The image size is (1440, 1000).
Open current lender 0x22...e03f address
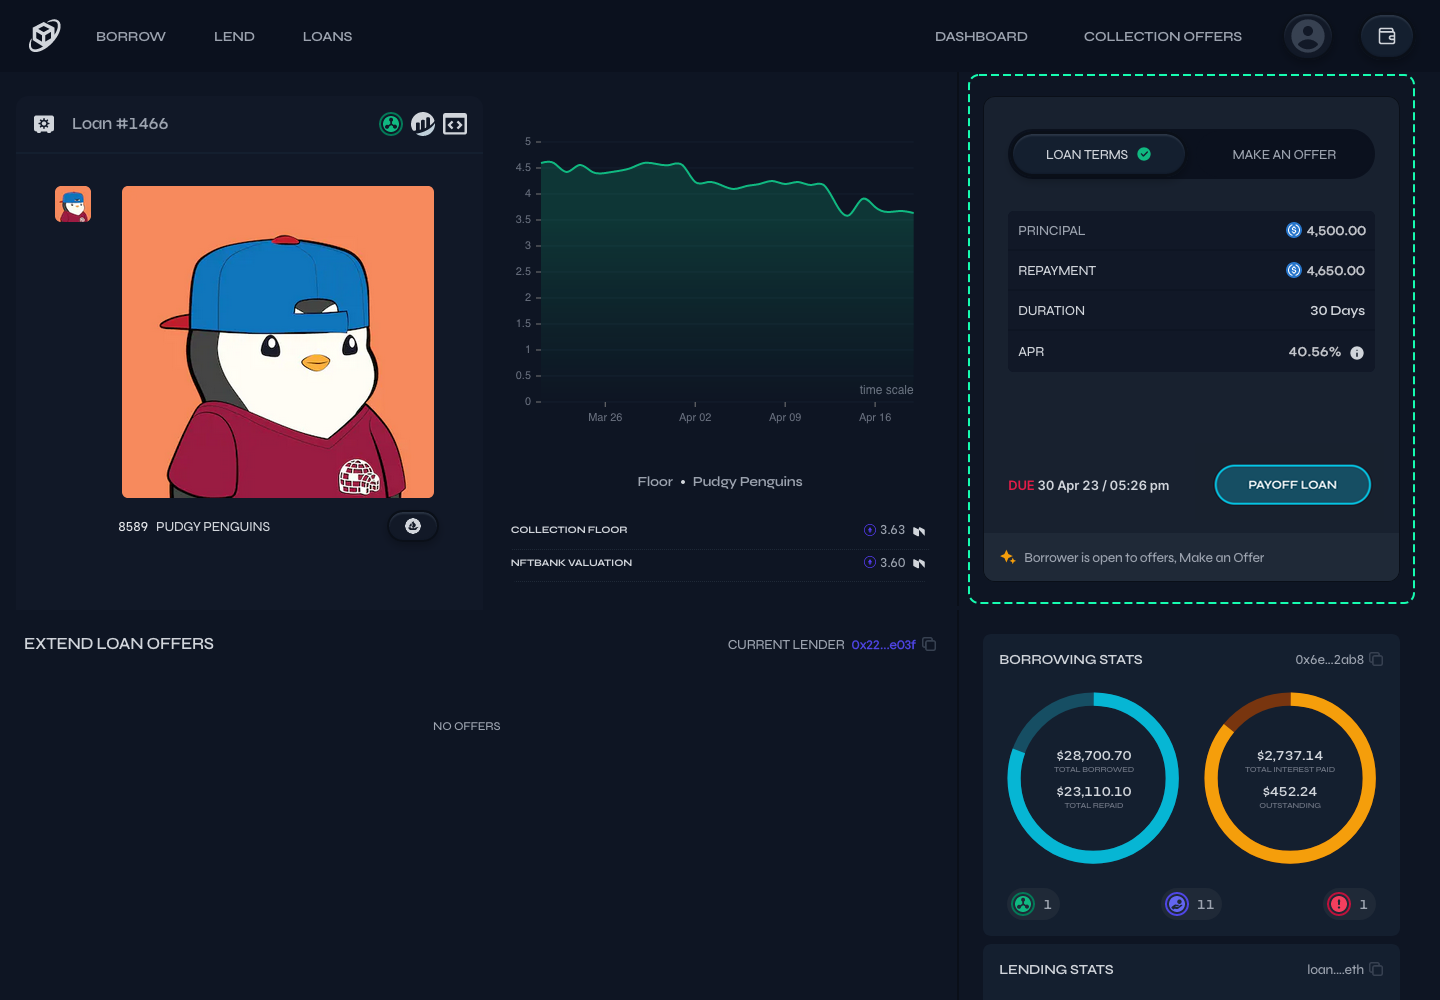(x=883, y=645)
